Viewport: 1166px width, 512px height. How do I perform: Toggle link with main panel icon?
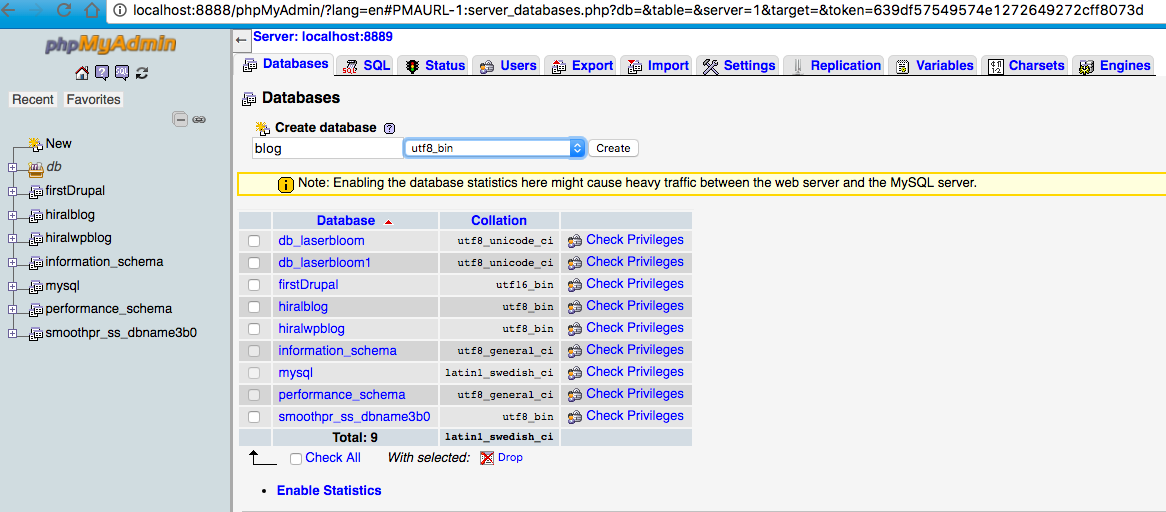tap(199, 119)
